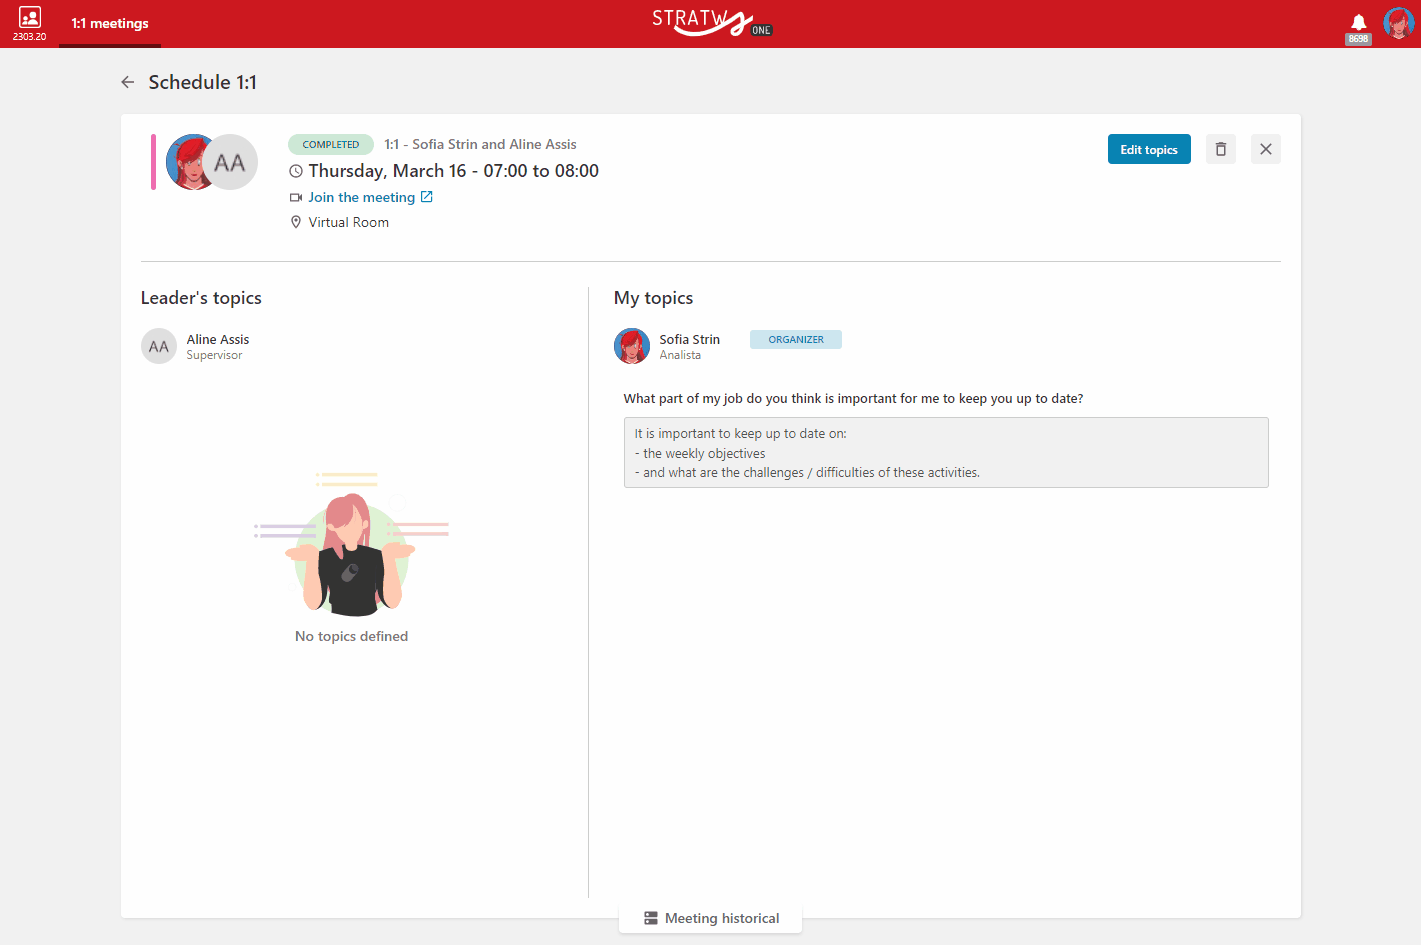Close the meeting details with the X
Screen dimensions: 1421x945
tap(1266, 149)
